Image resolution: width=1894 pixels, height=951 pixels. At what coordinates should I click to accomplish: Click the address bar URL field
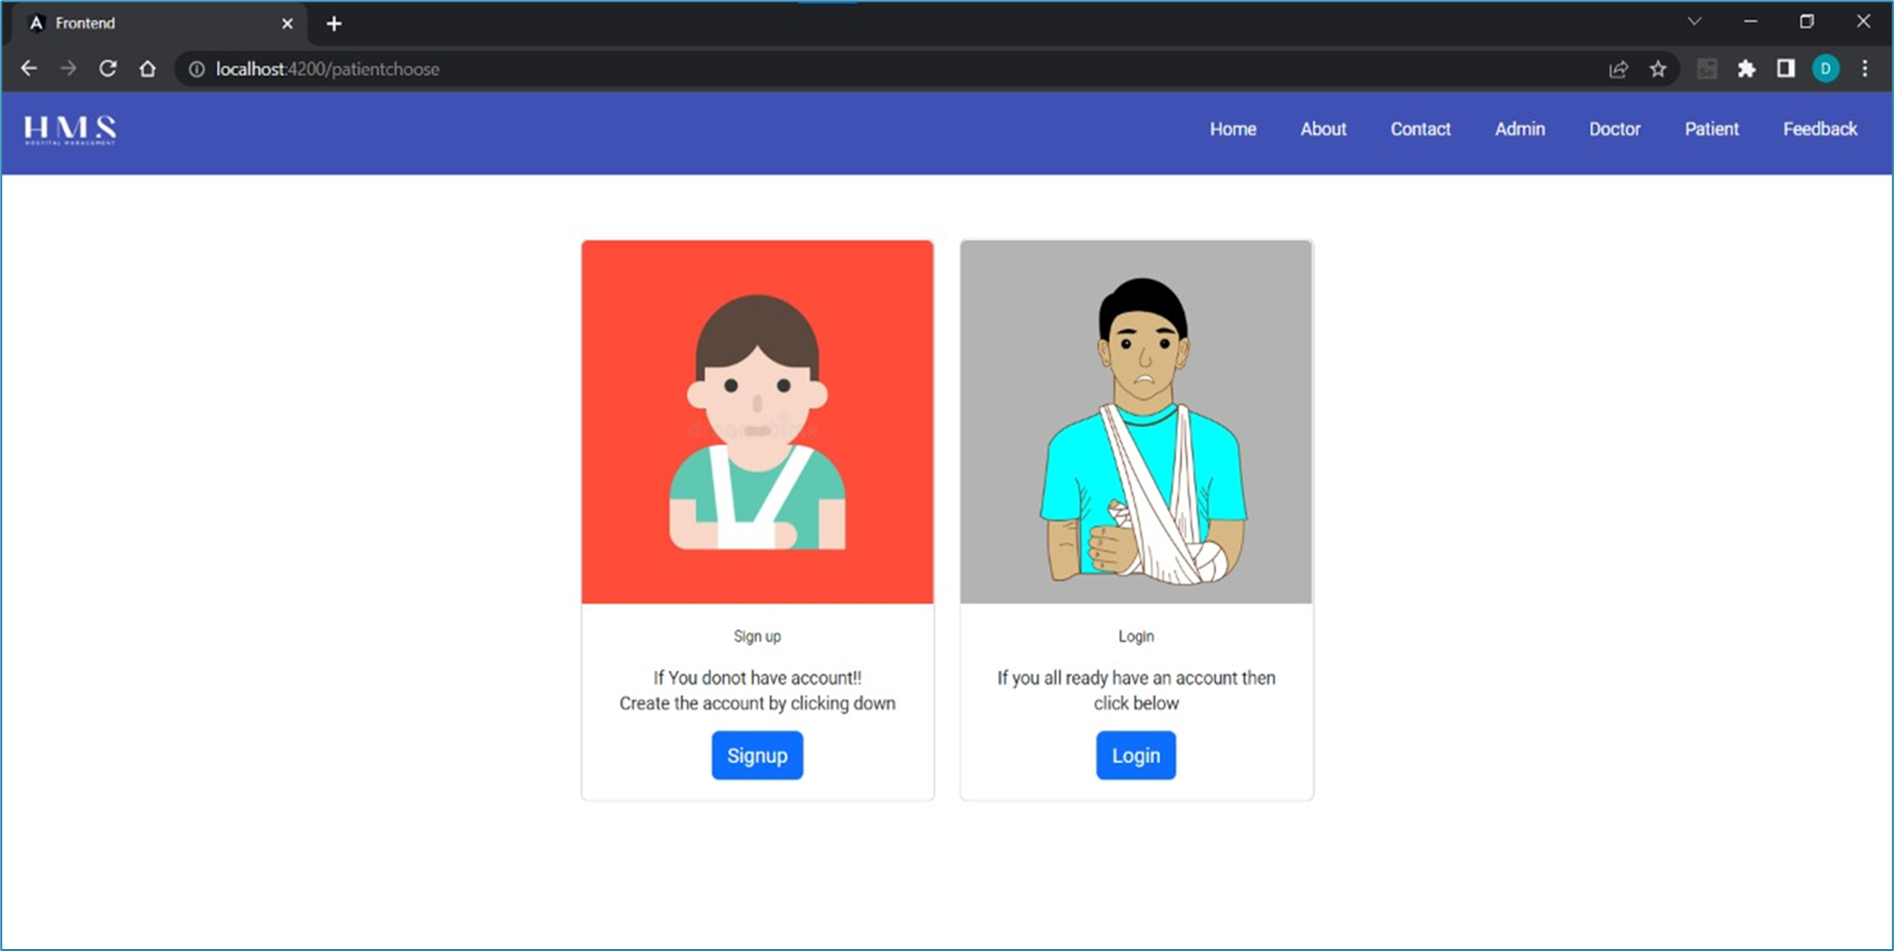click(x=700, y=69)
